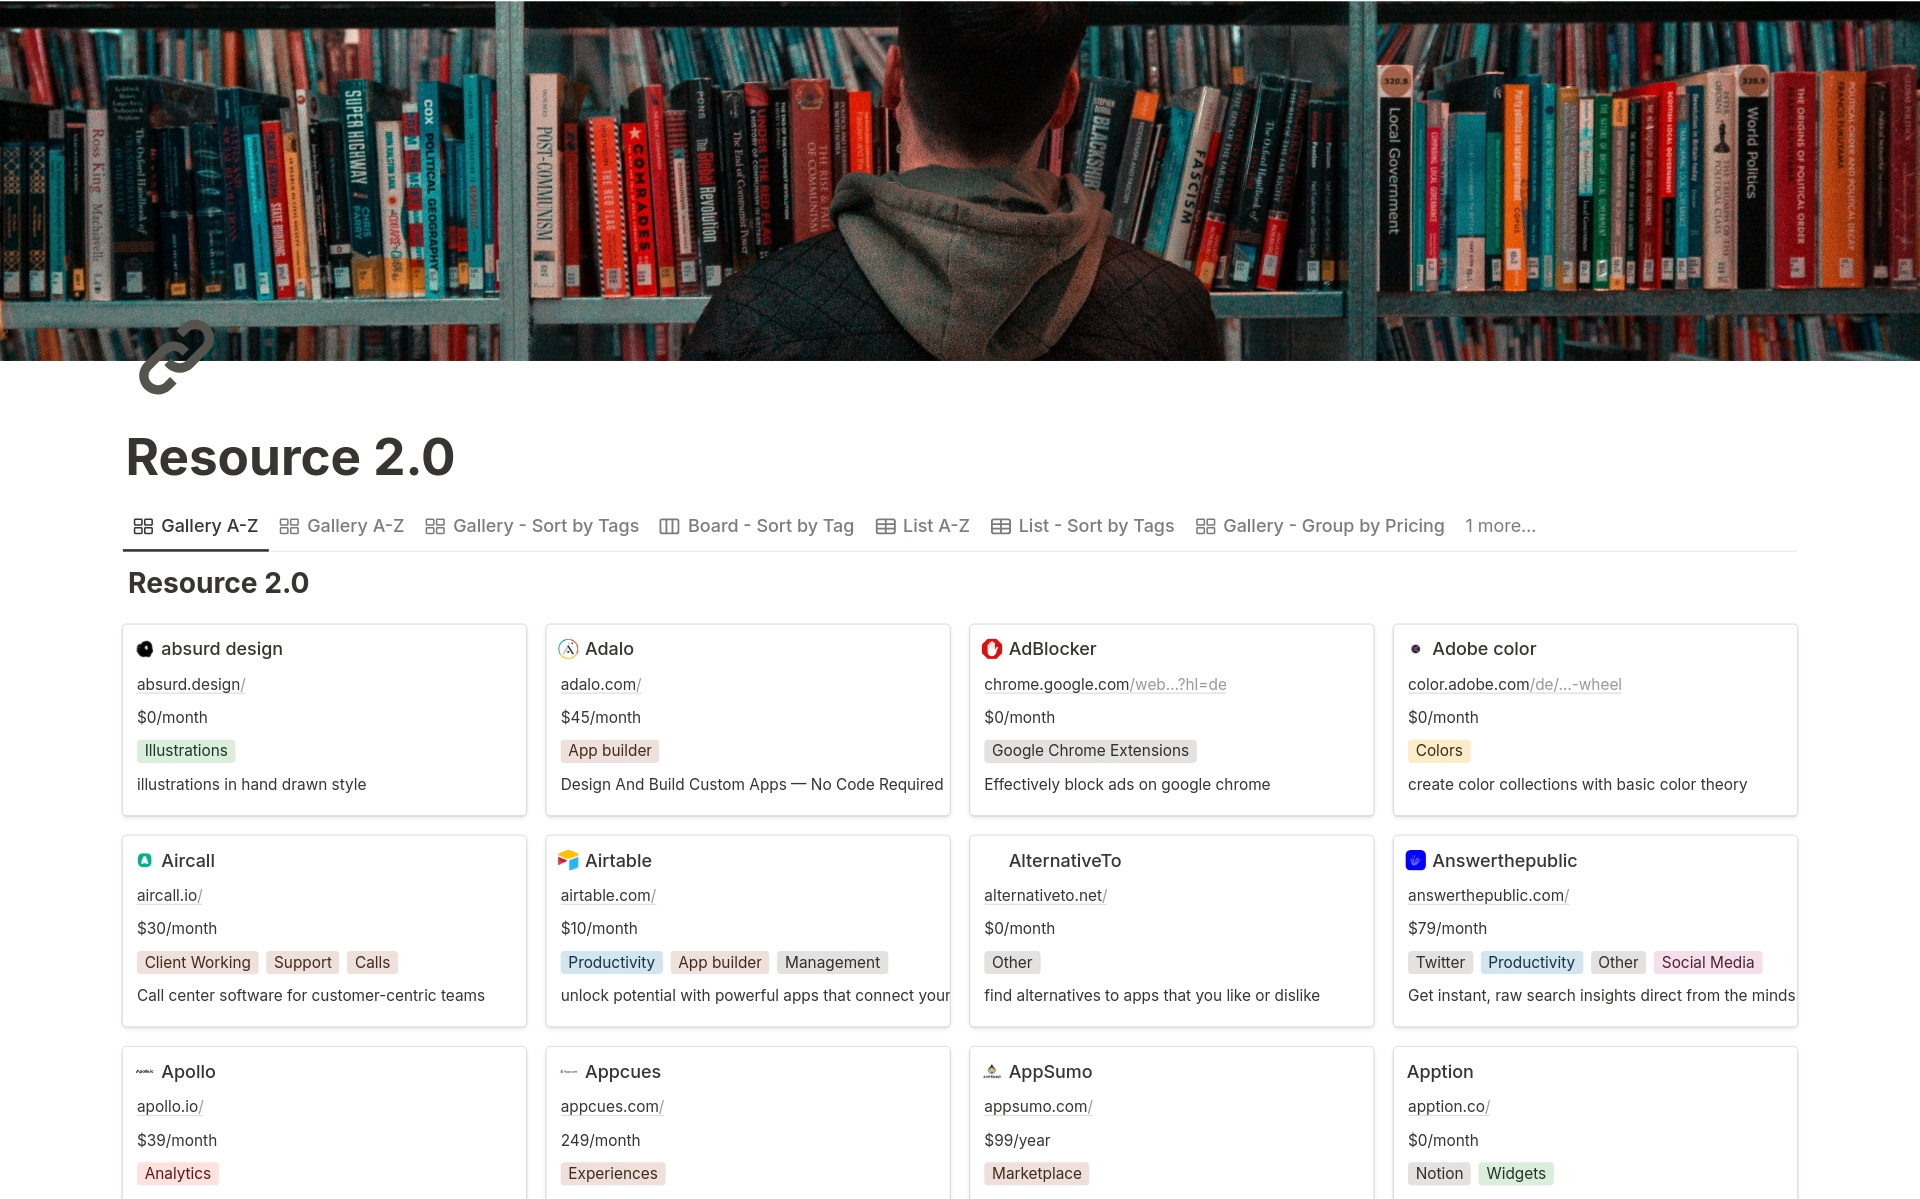The width and height of the screenshot is (1920, 1199).
Task: Click the red AdBlocker icon
Action: (x=991, y=648)
